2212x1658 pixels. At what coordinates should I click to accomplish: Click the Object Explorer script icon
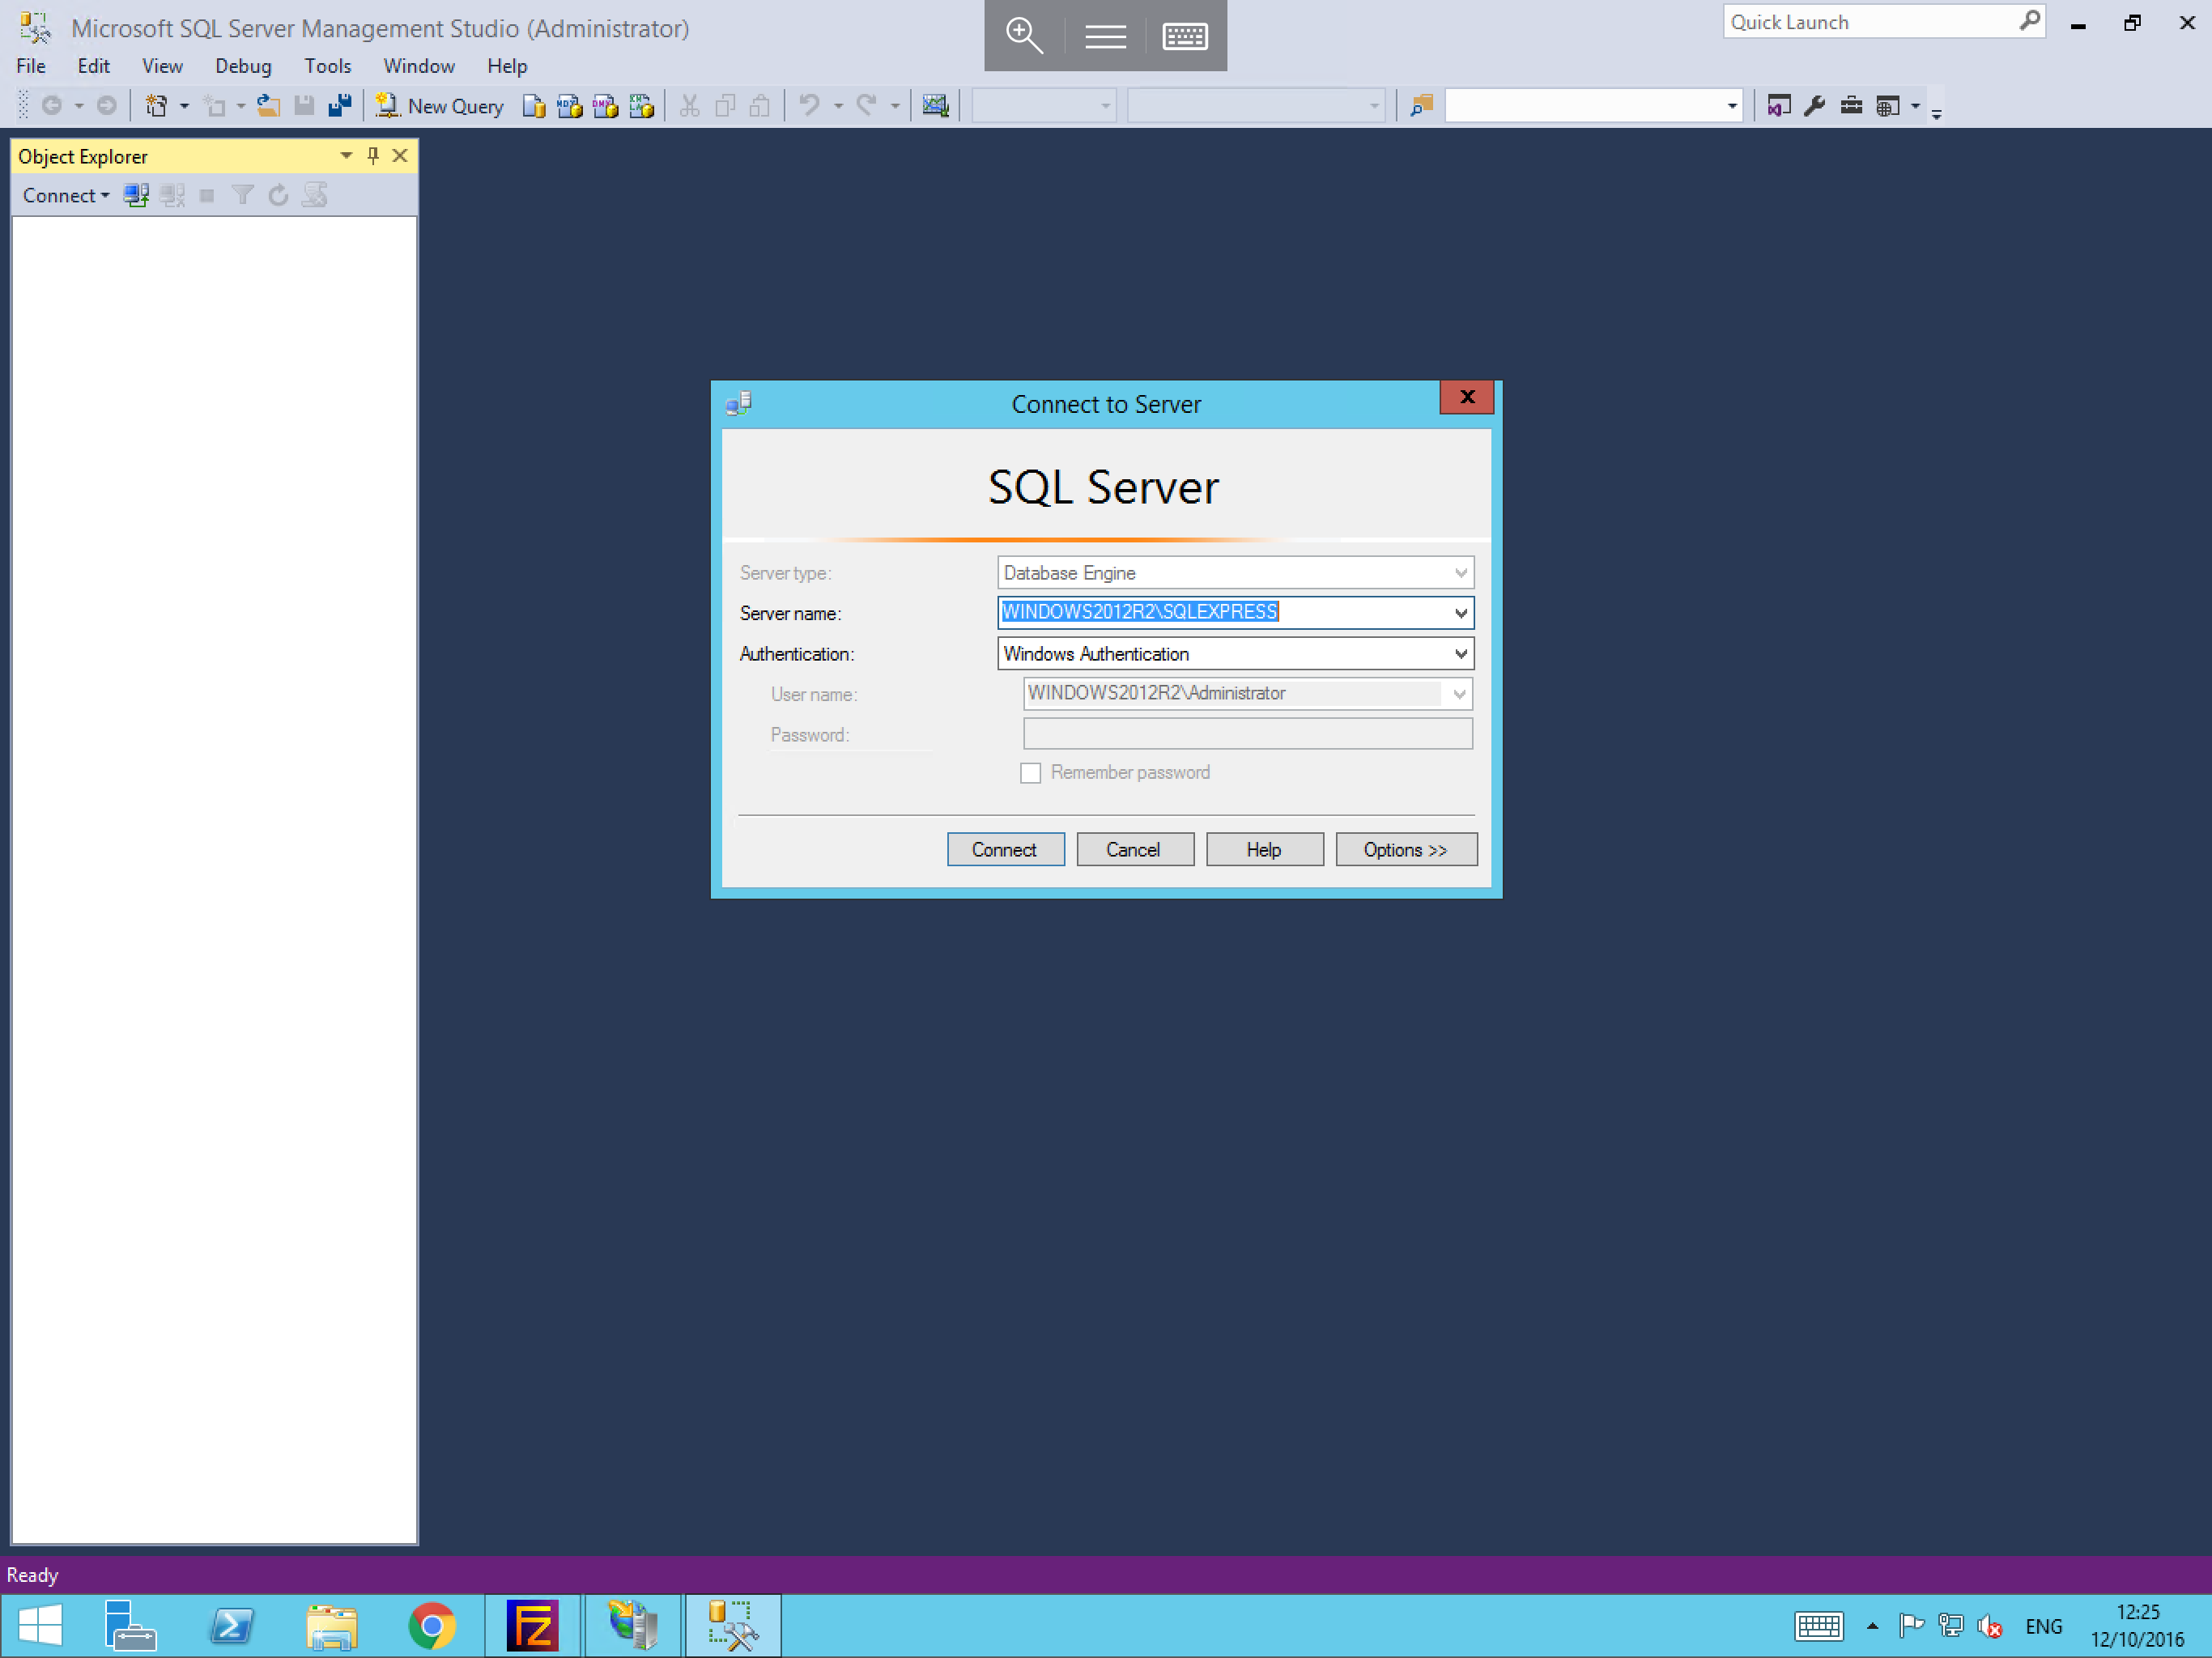tap(315, 195)
